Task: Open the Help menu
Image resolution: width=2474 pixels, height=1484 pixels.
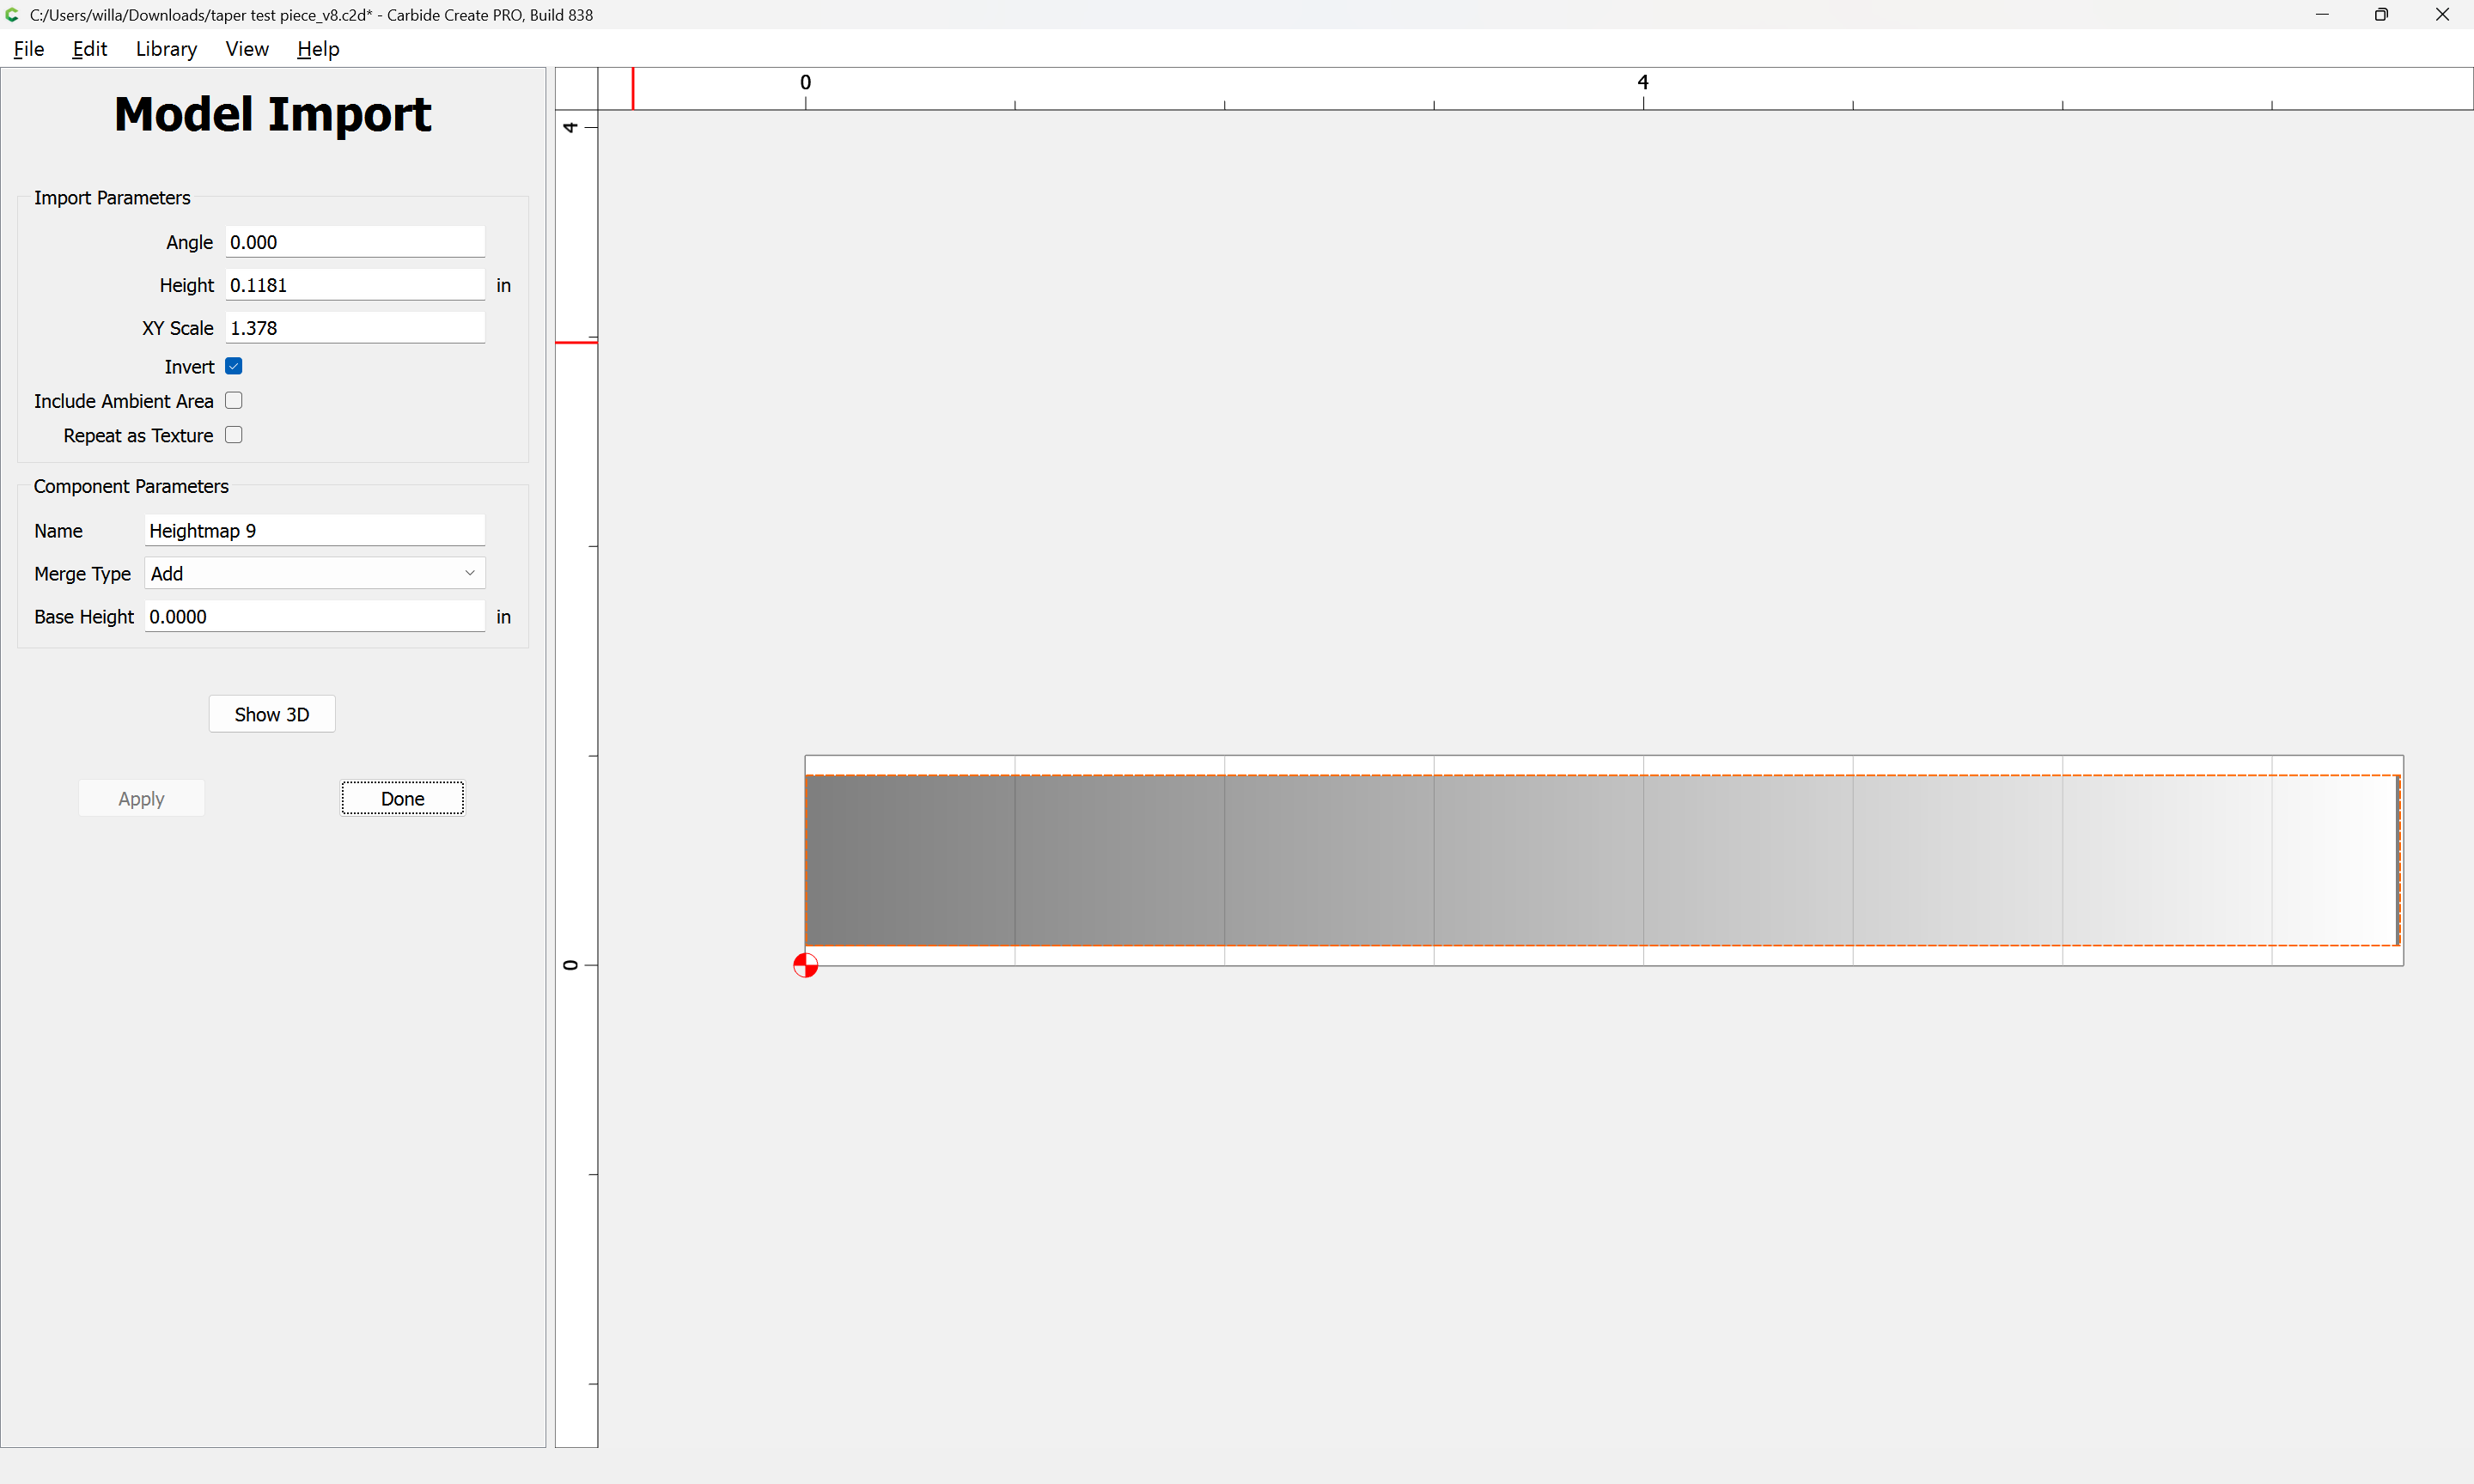Action: (x=318, y=49)
